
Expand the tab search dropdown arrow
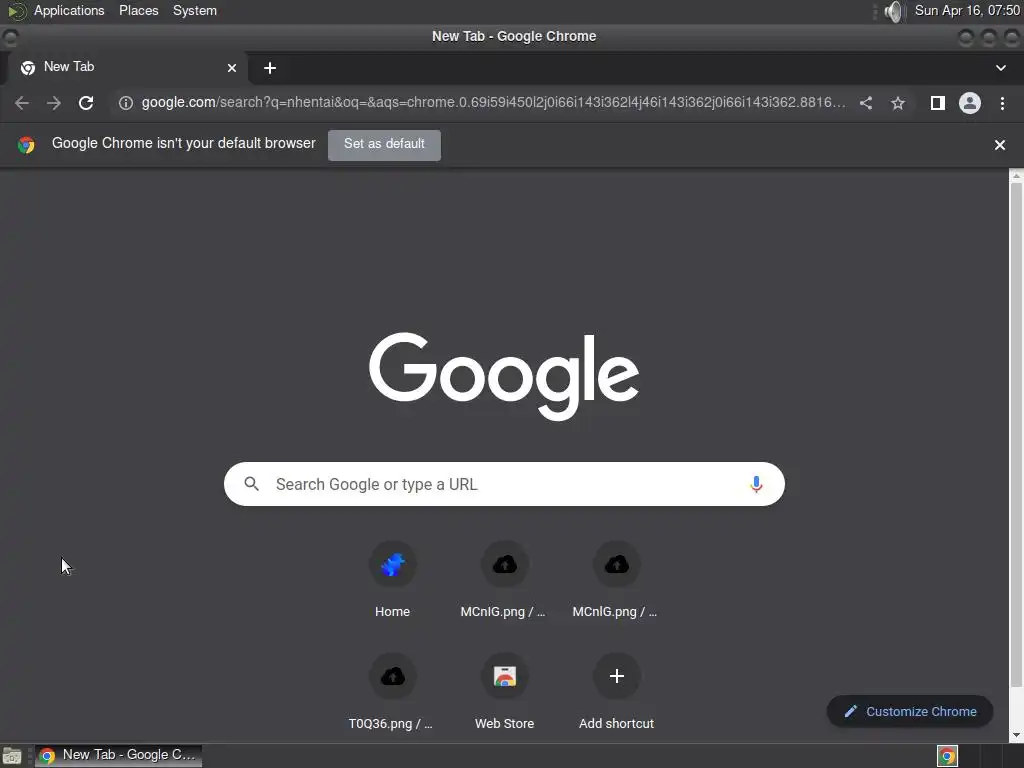(1000, 68)
